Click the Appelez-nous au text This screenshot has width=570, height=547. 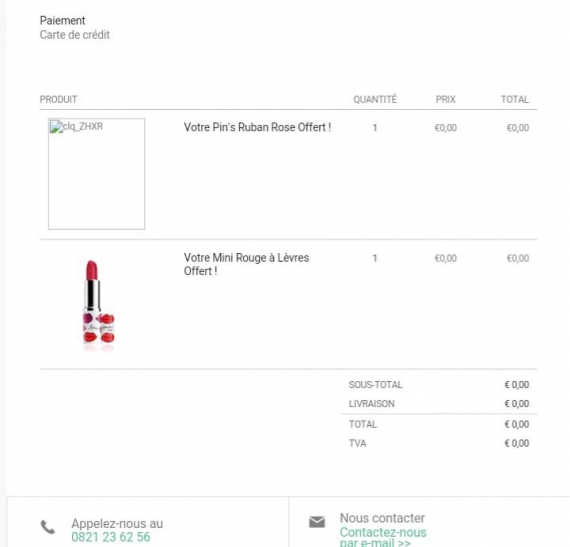(x=117, y=523)
